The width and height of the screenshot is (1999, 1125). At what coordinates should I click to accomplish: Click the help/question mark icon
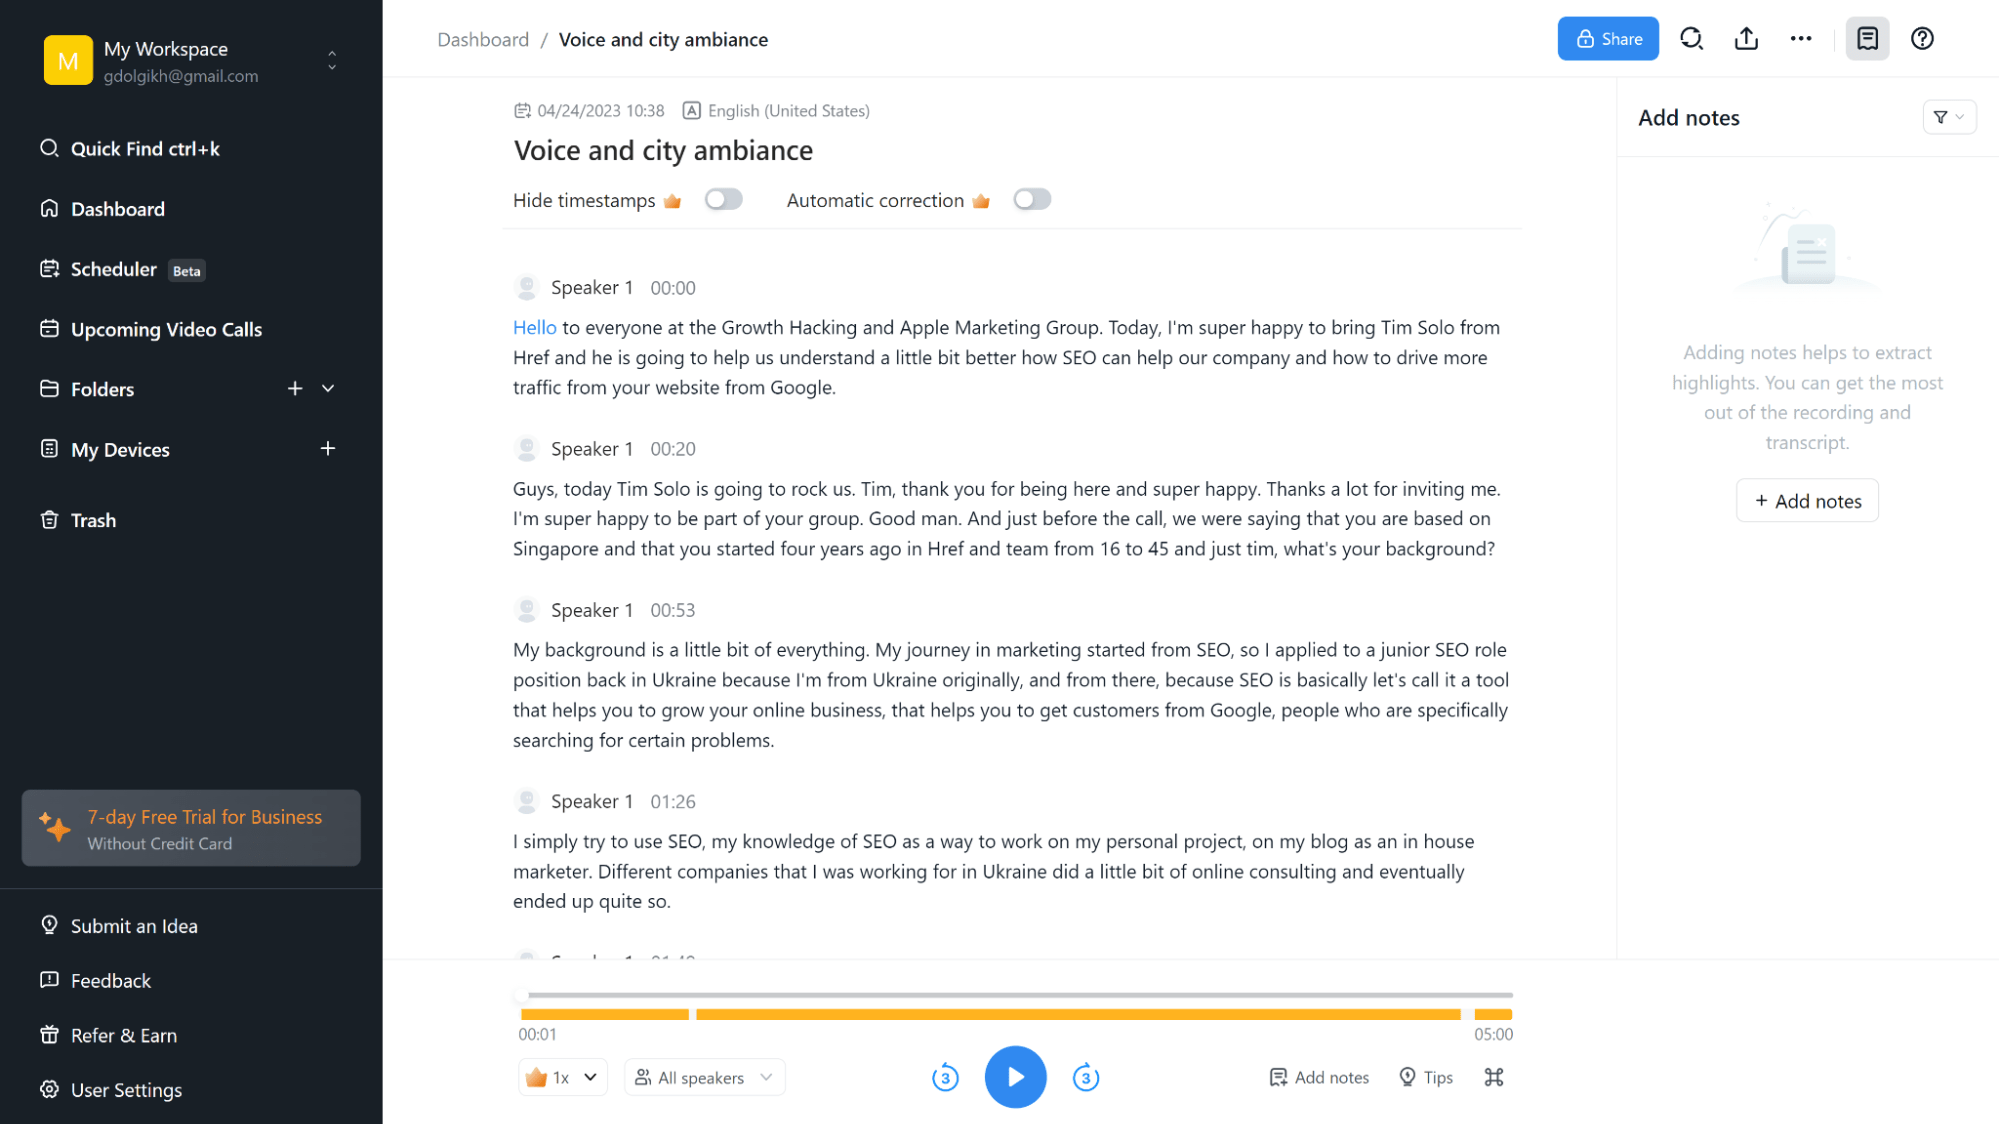(x=1923, y=37)
